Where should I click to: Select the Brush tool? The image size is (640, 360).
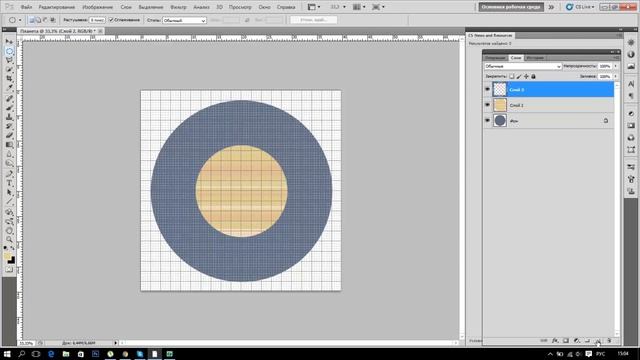tap(9, 108)
